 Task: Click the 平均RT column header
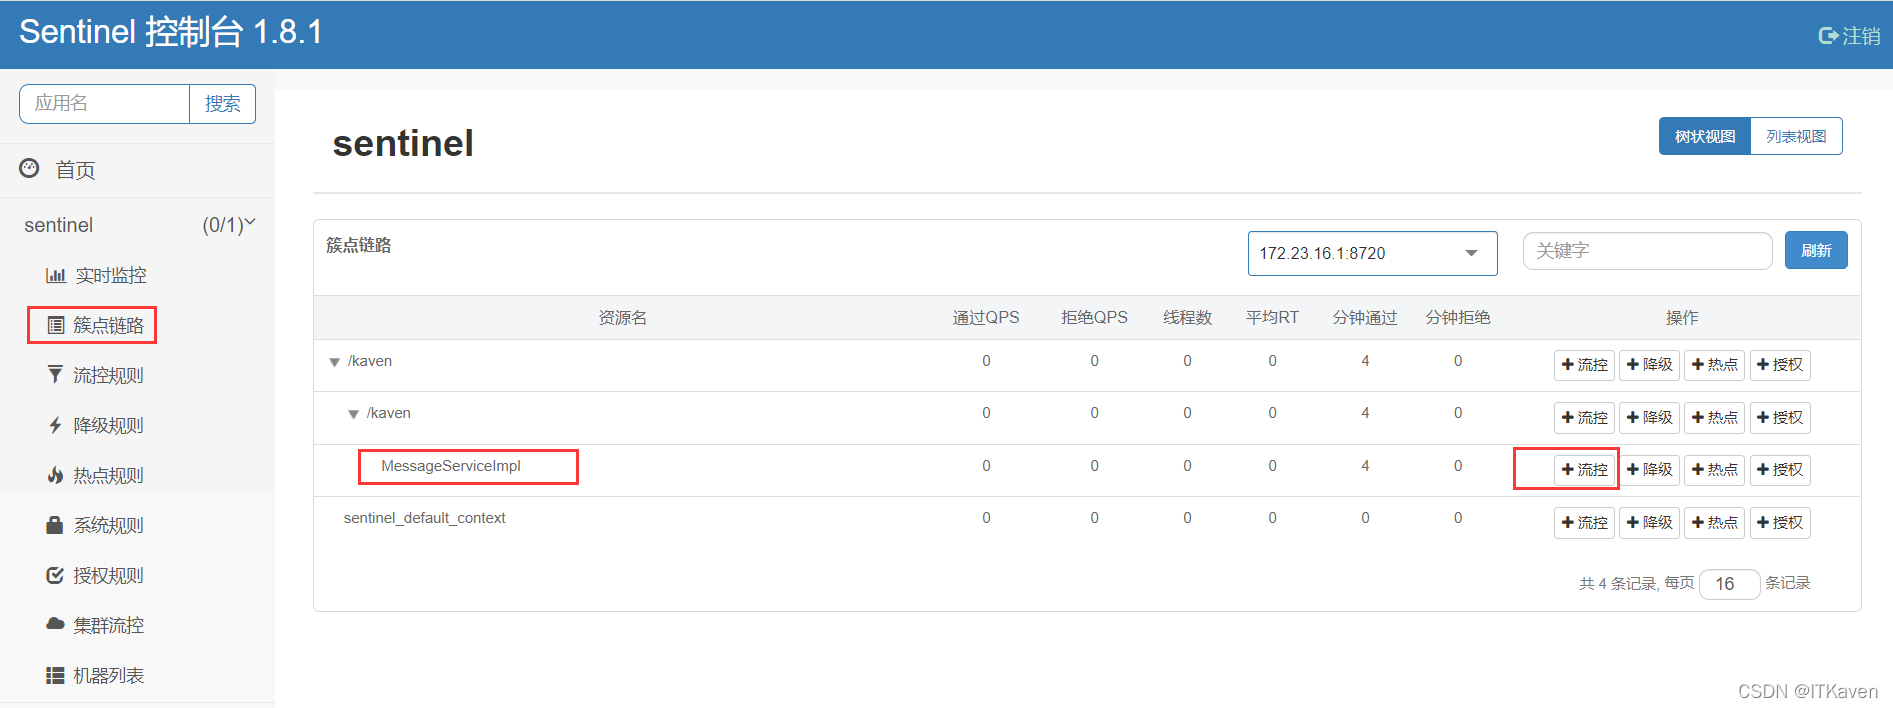(x=1272, y=318)
